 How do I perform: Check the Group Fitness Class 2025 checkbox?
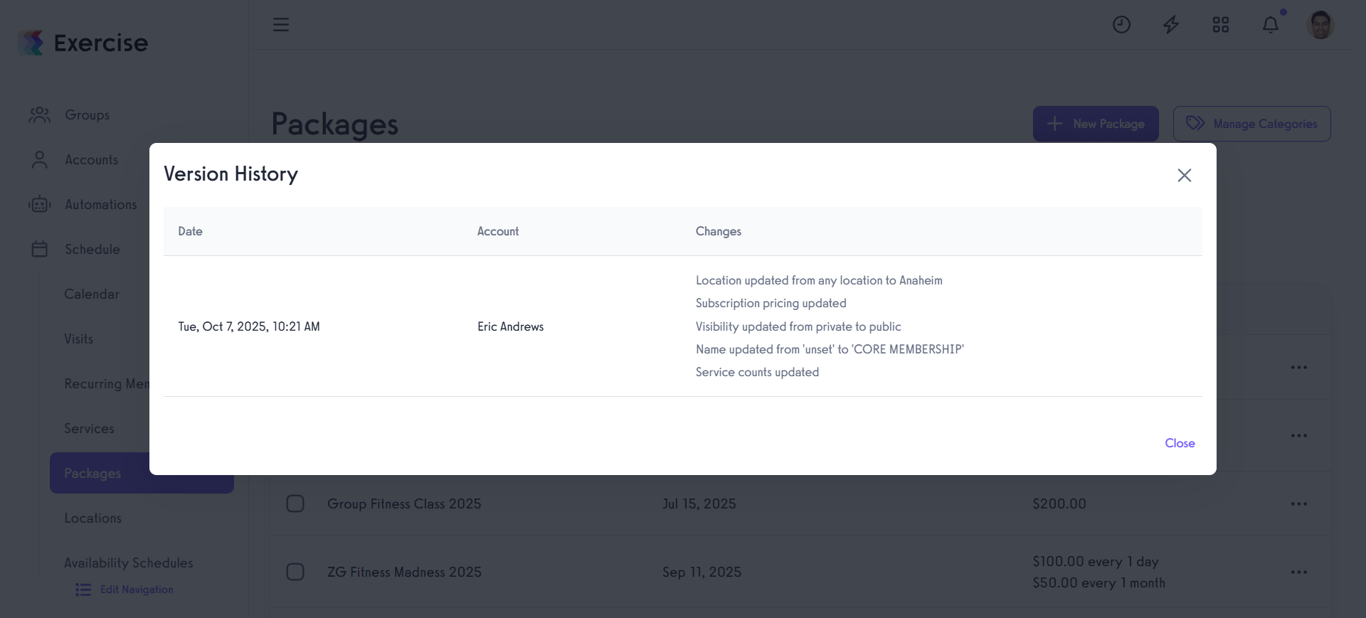(x=295, y=503)
